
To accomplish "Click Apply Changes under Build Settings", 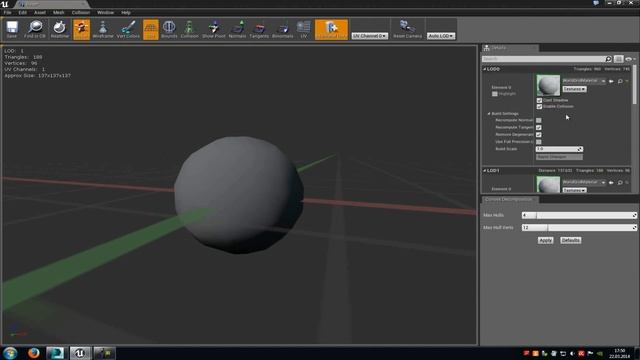I will click(559, 157).
